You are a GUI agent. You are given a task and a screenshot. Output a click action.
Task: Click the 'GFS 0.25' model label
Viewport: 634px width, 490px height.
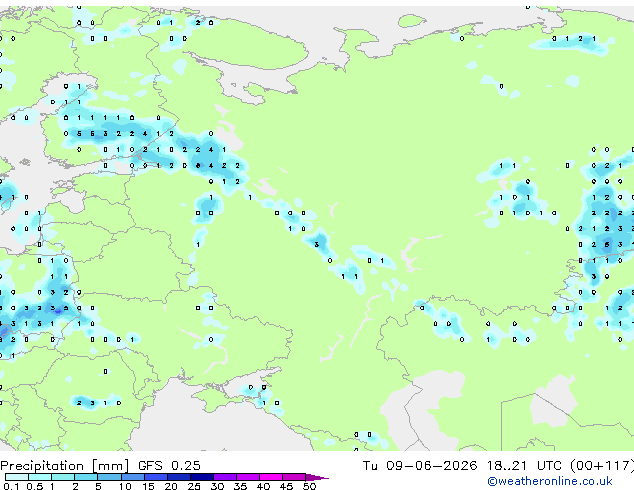(169, 466)
